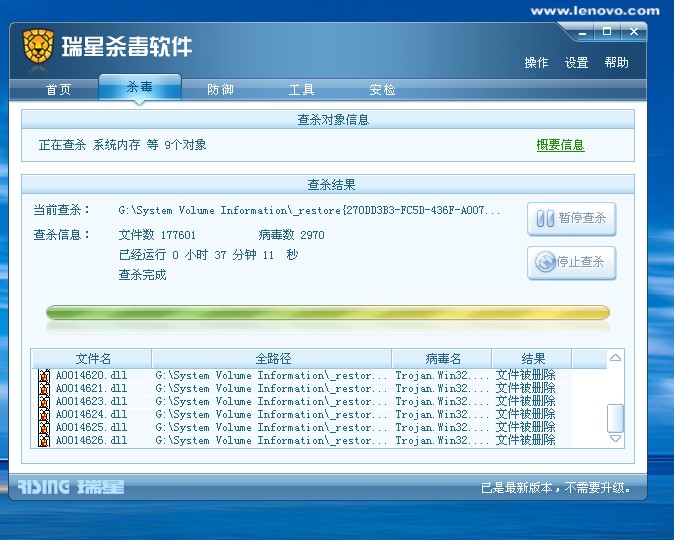Maximize the Rising antivirus window
Screen dimensions: 674x540
[607, 32]
